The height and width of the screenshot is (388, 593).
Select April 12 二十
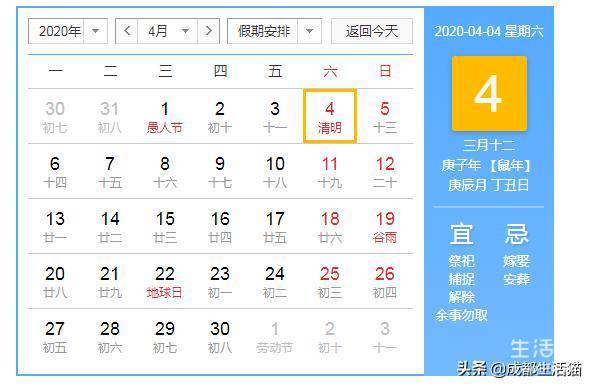coord(385,171)
